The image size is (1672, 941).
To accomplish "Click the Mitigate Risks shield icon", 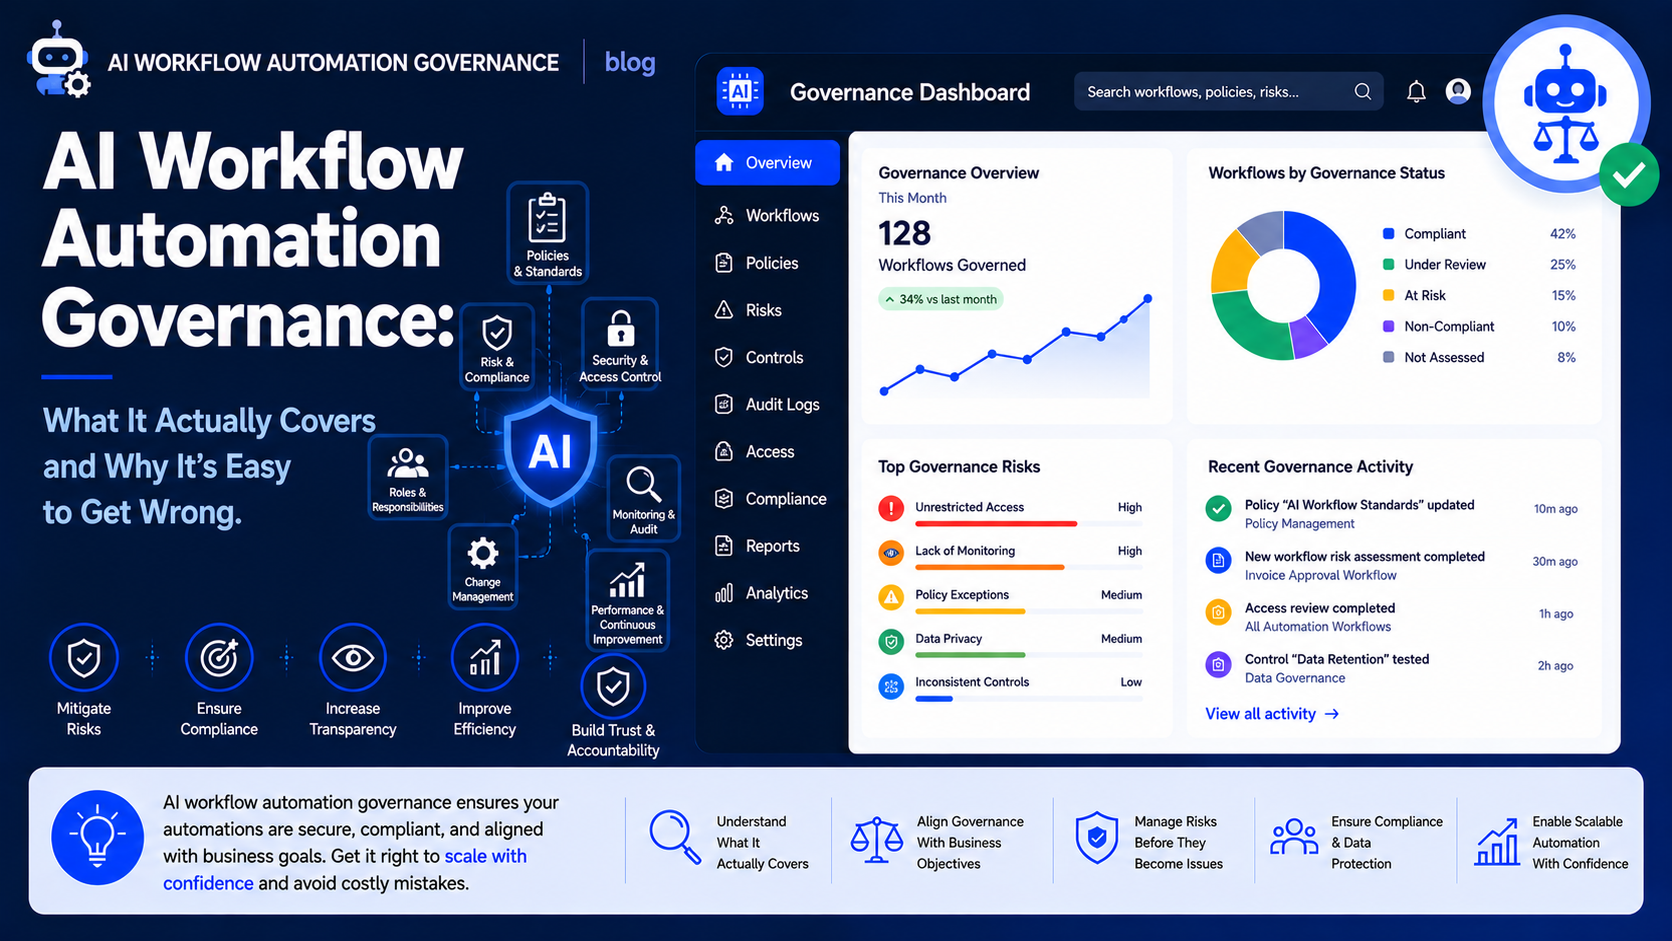I will [x=84, y=658].
